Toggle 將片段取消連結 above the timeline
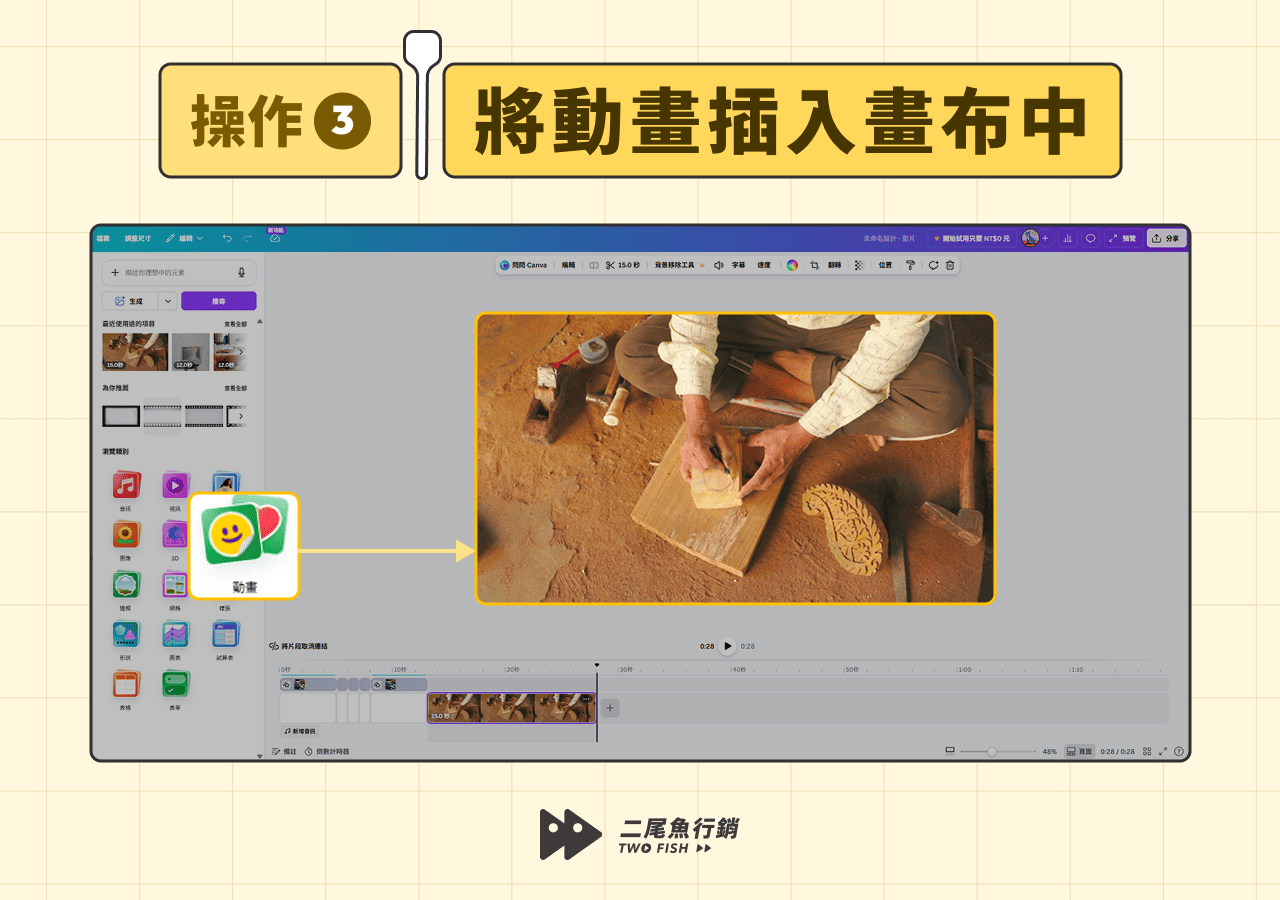1280x900 pixels. click(x=299, y=646)
